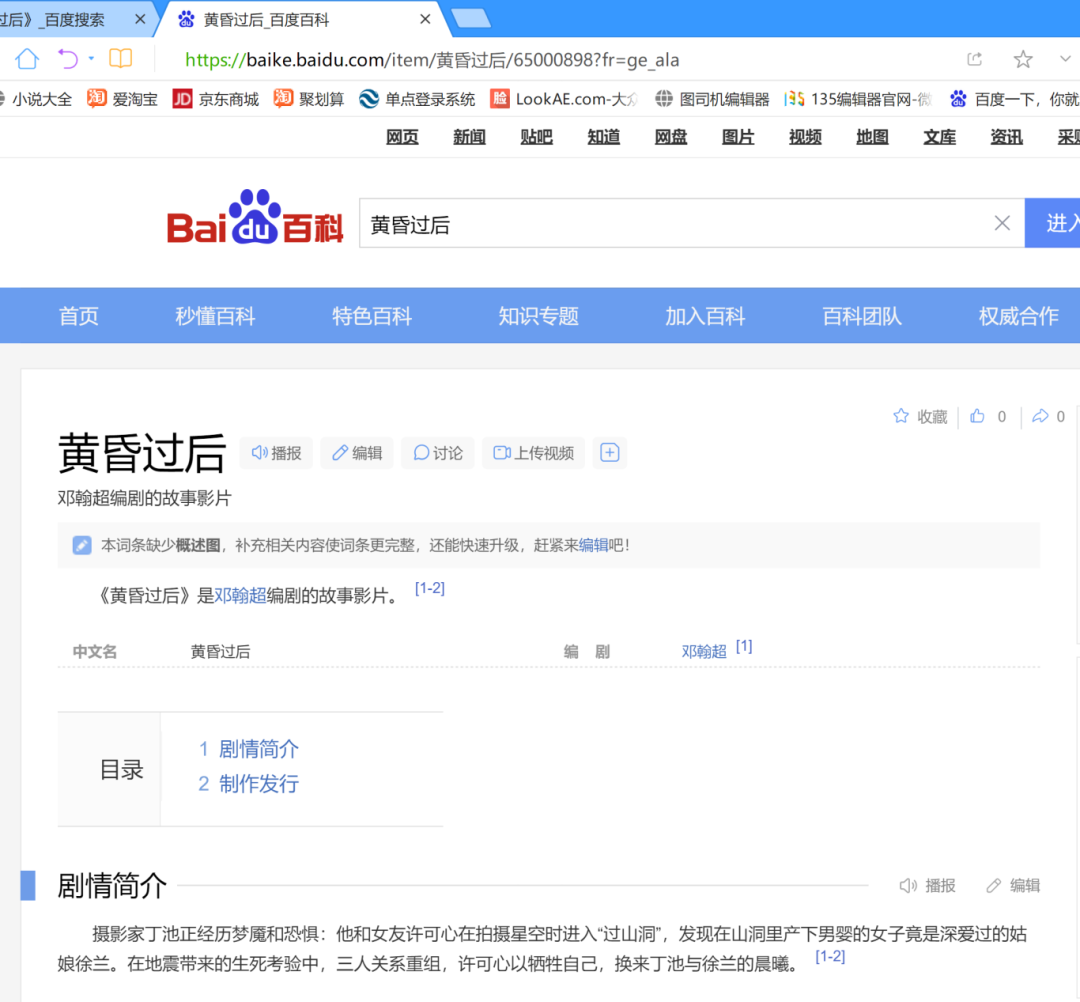Viewport: 1080px width, 1002px height.
Task: Open 加入百科 in blue nav bar
Action: 705,316
